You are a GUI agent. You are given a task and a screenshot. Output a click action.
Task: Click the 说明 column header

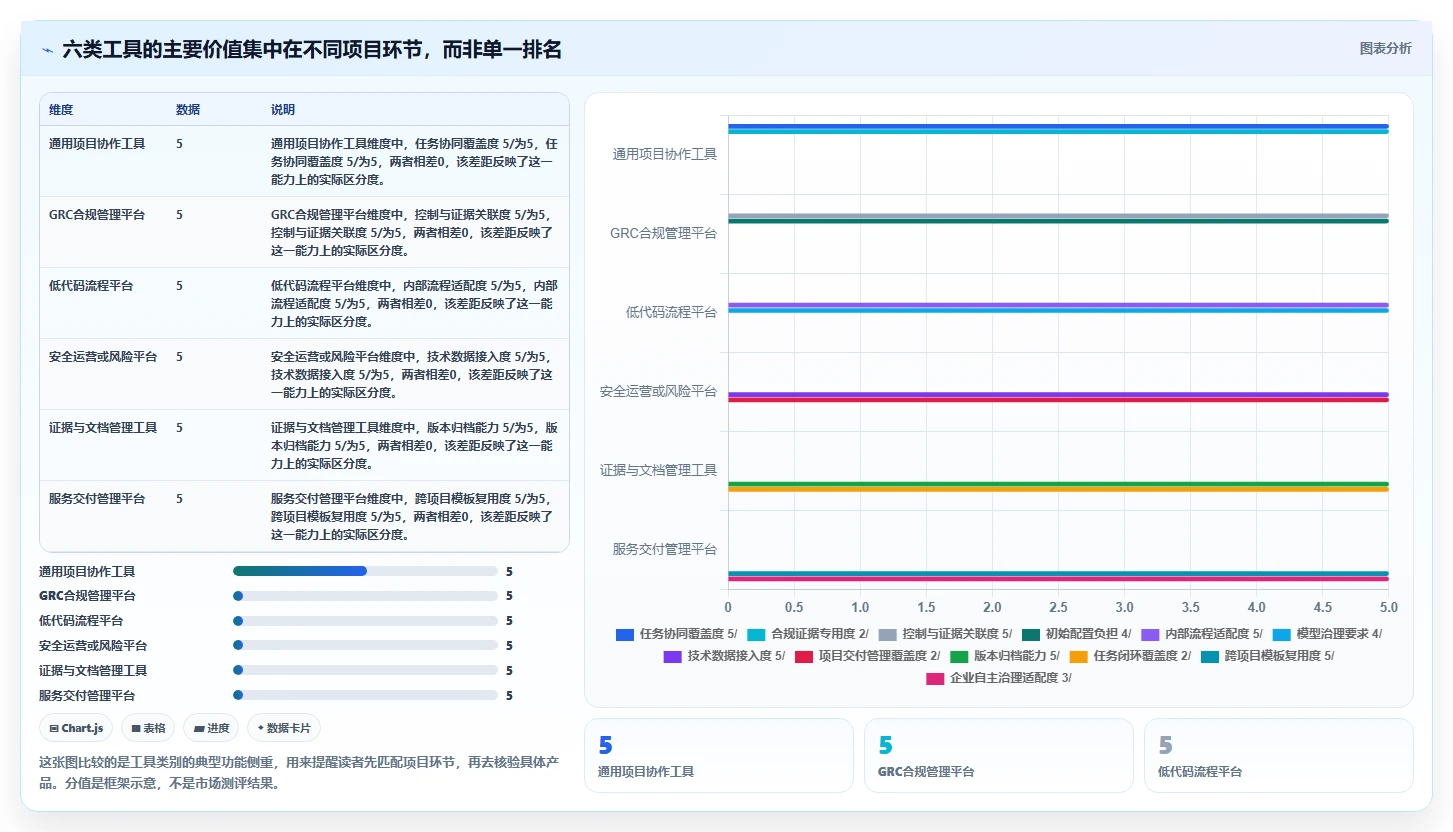[x=283, y=109]
